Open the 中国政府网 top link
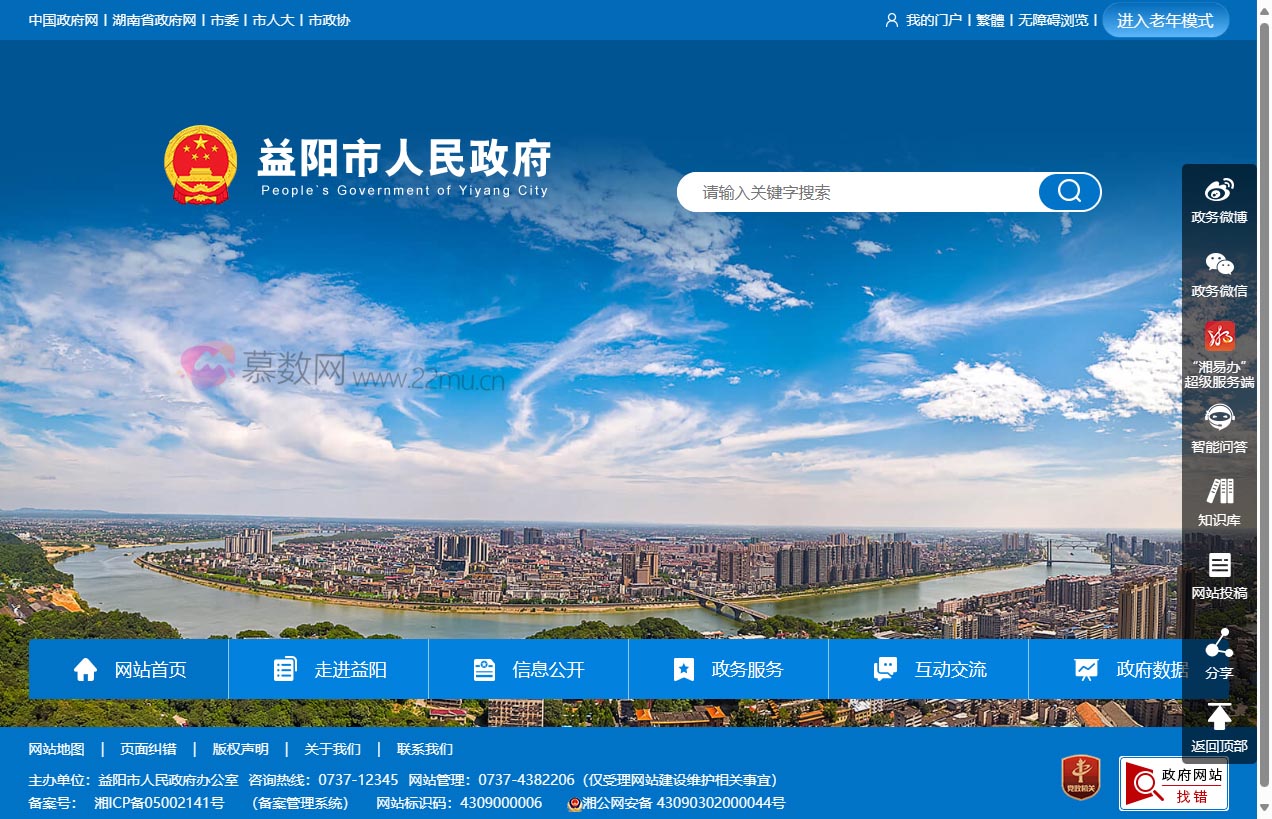The width and height of the screenshot is (1272, 819). tap(63, 20)
